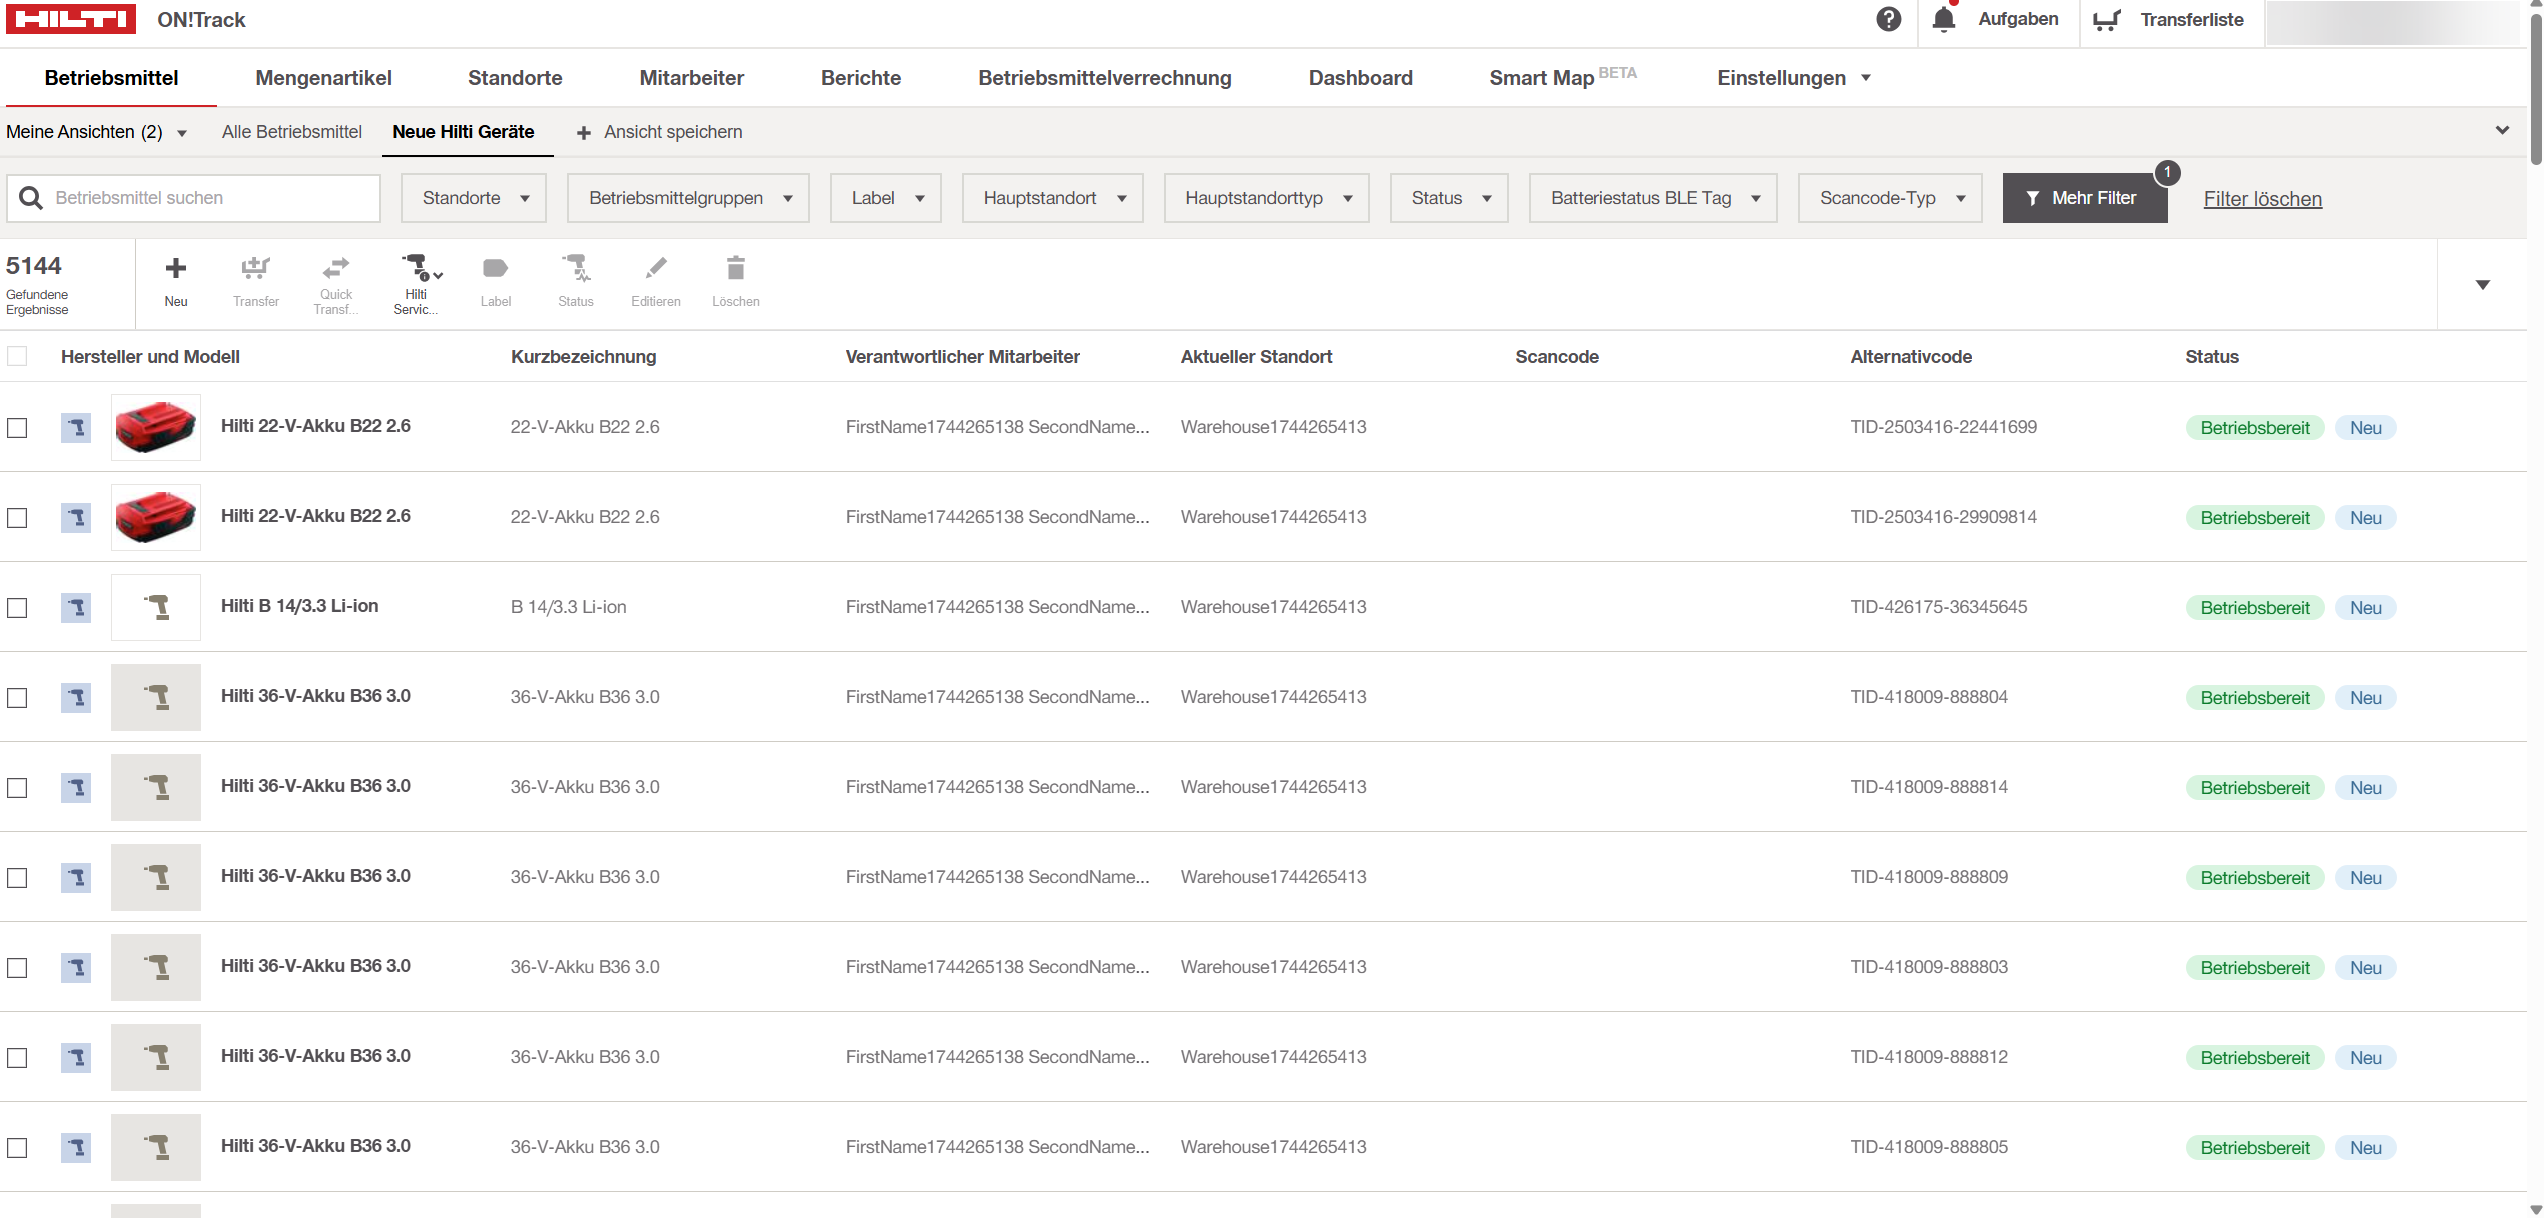Click the Transfer toolbar icon
Image resolution: width=2544 pixels, height=1218 pixels.
[x=256, y=268]
